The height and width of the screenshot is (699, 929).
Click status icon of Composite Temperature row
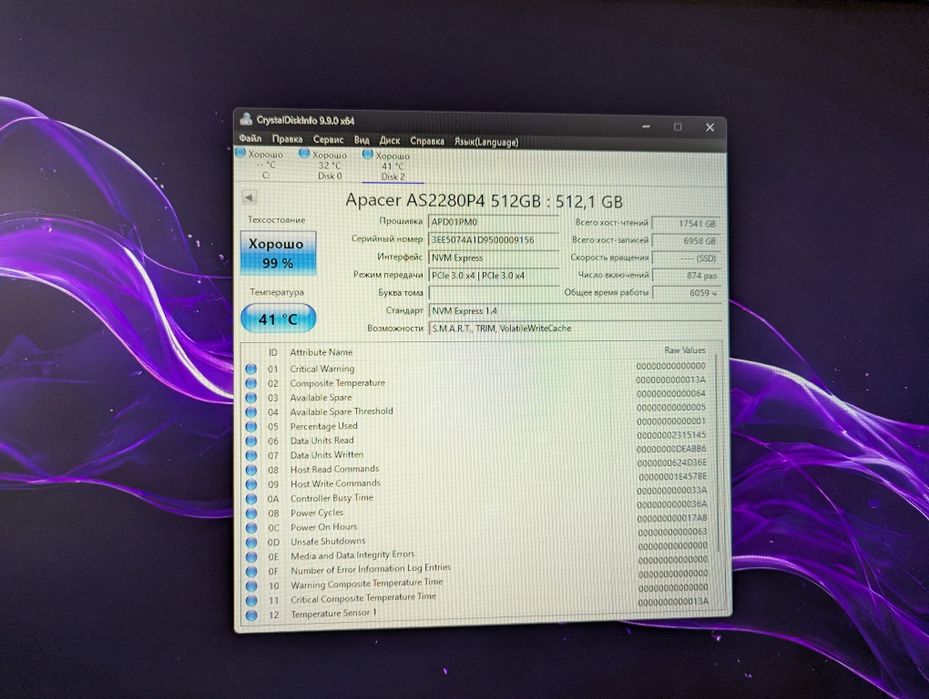251,383
